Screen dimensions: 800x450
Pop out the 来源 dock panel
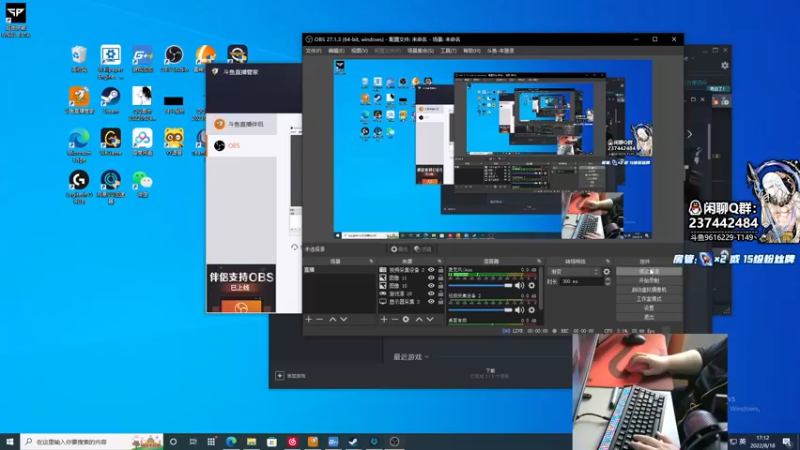click(x=439, y=261)
